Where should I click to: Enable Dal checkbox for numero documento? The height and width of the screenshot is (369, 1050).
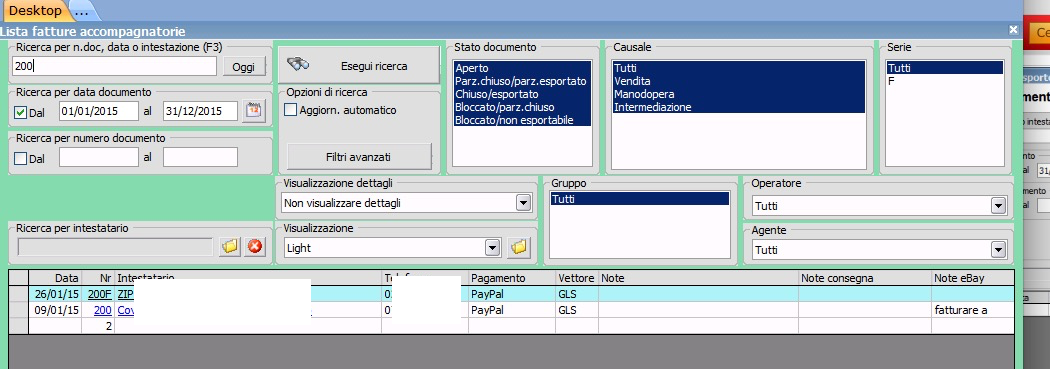pyautogui.click(x=20, y=158)
